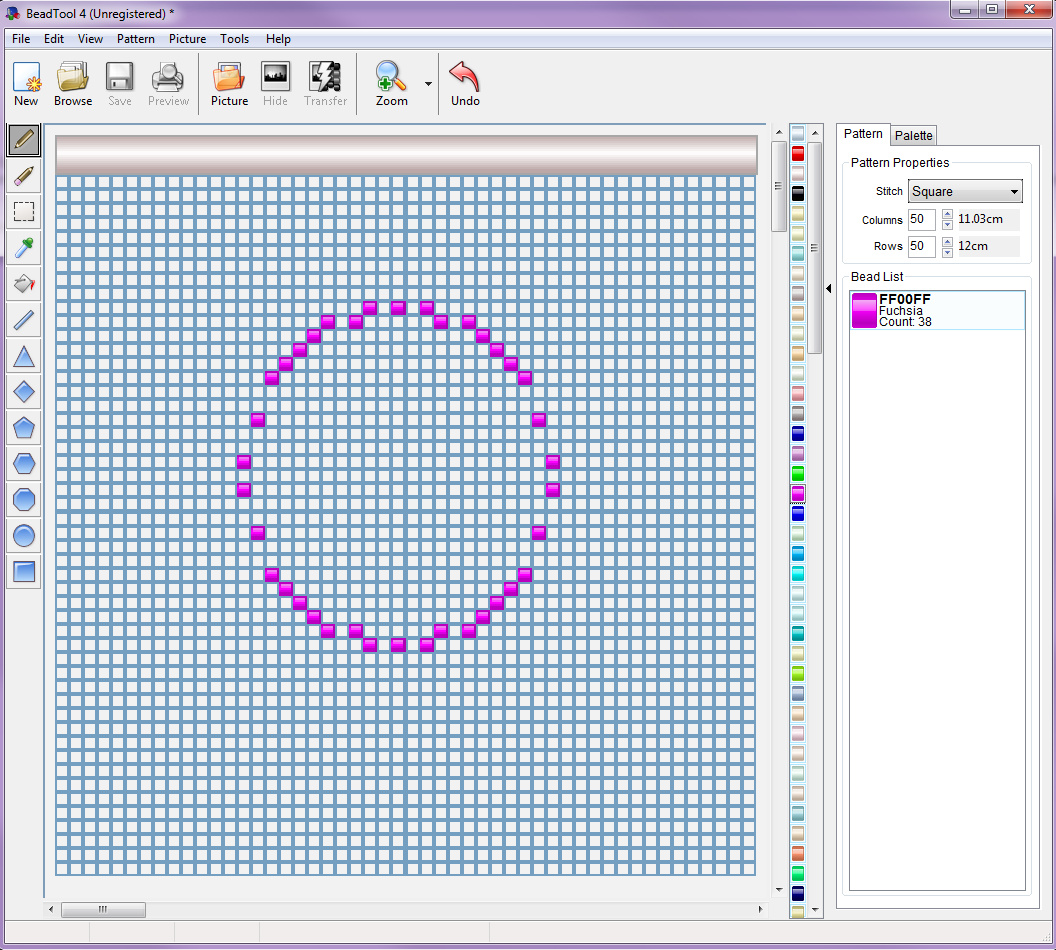Increase Rows with up stepper arrow
This screenshot has width=1056, height=950.
click(947, 242)
